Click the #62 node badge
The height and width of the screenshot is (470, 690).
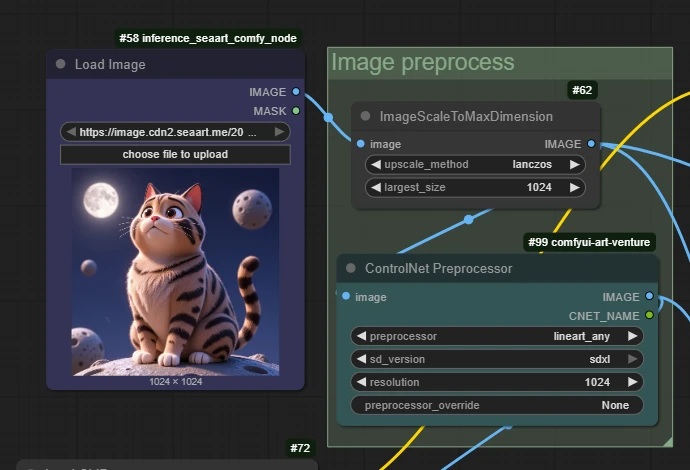[x=582, y=90]
